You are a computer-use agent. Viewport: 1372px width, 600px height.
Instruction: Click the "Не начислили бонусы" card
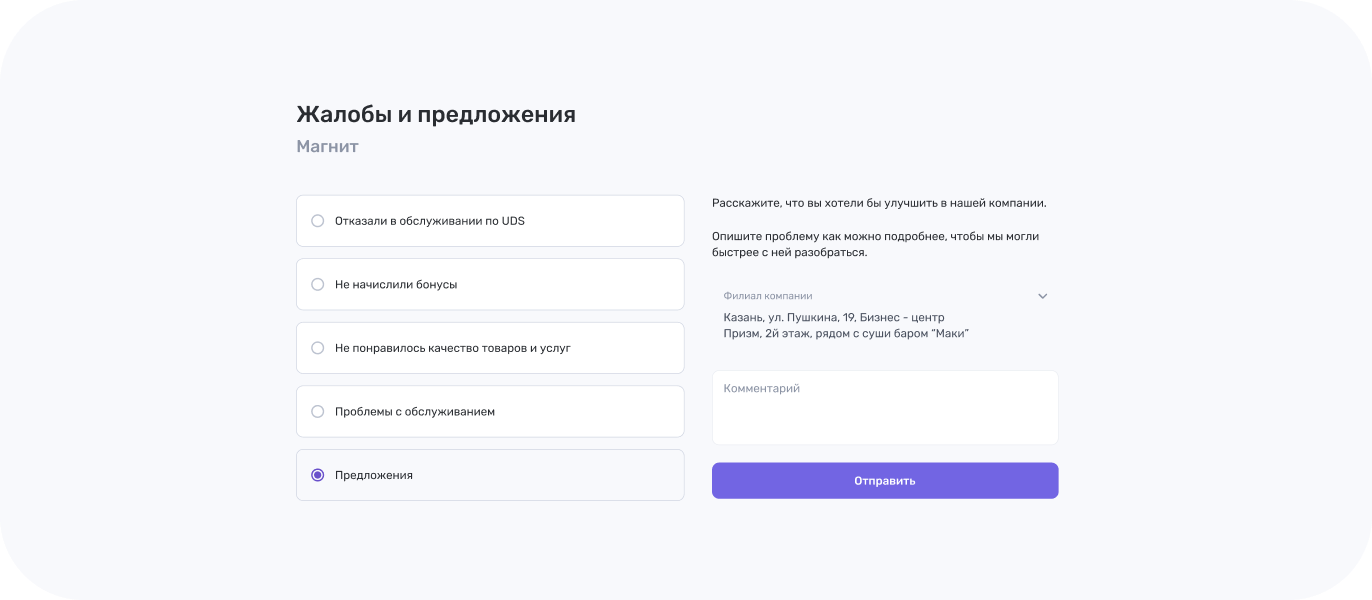[x=490, y=284]
